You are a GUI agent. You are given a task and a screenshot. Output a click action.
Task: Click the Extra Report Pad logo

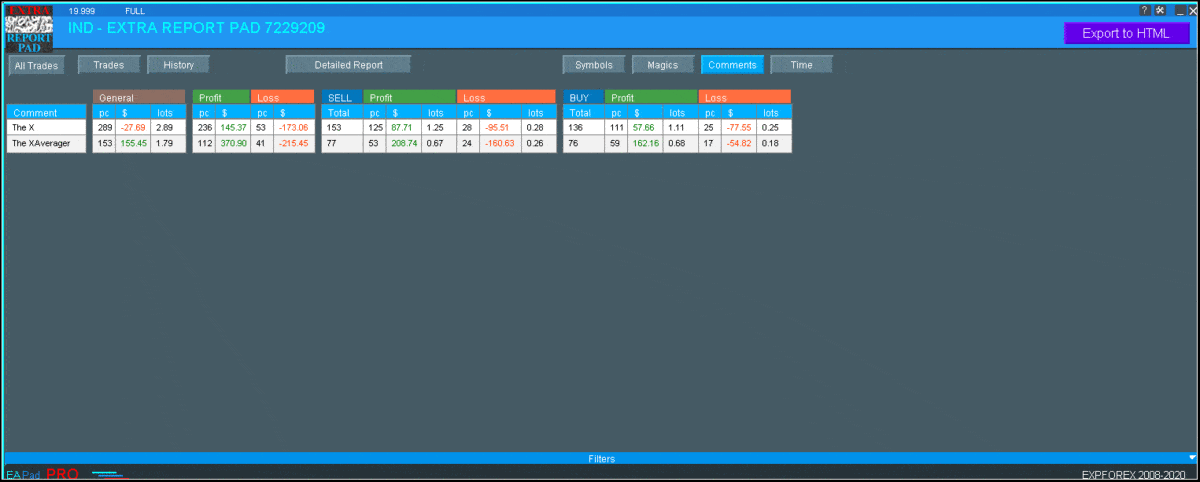click(29, 28)
